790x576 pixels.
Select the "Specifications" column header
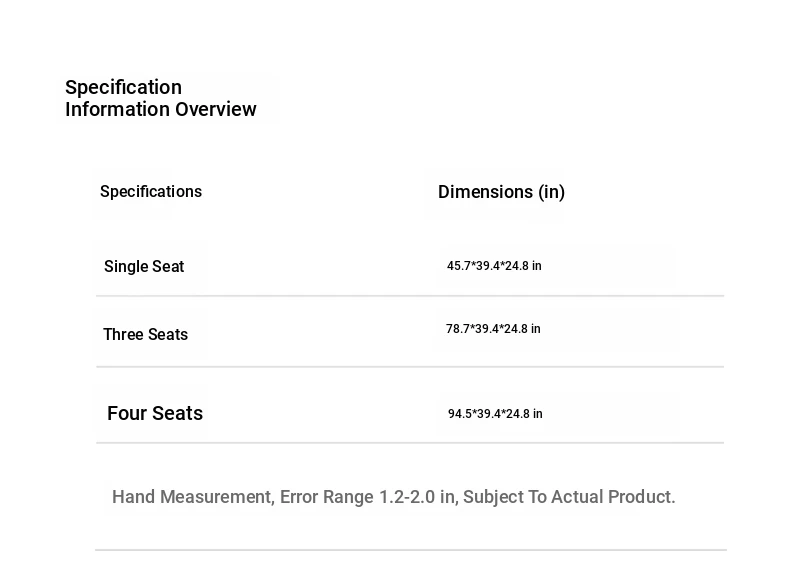(x=151, y=192)
